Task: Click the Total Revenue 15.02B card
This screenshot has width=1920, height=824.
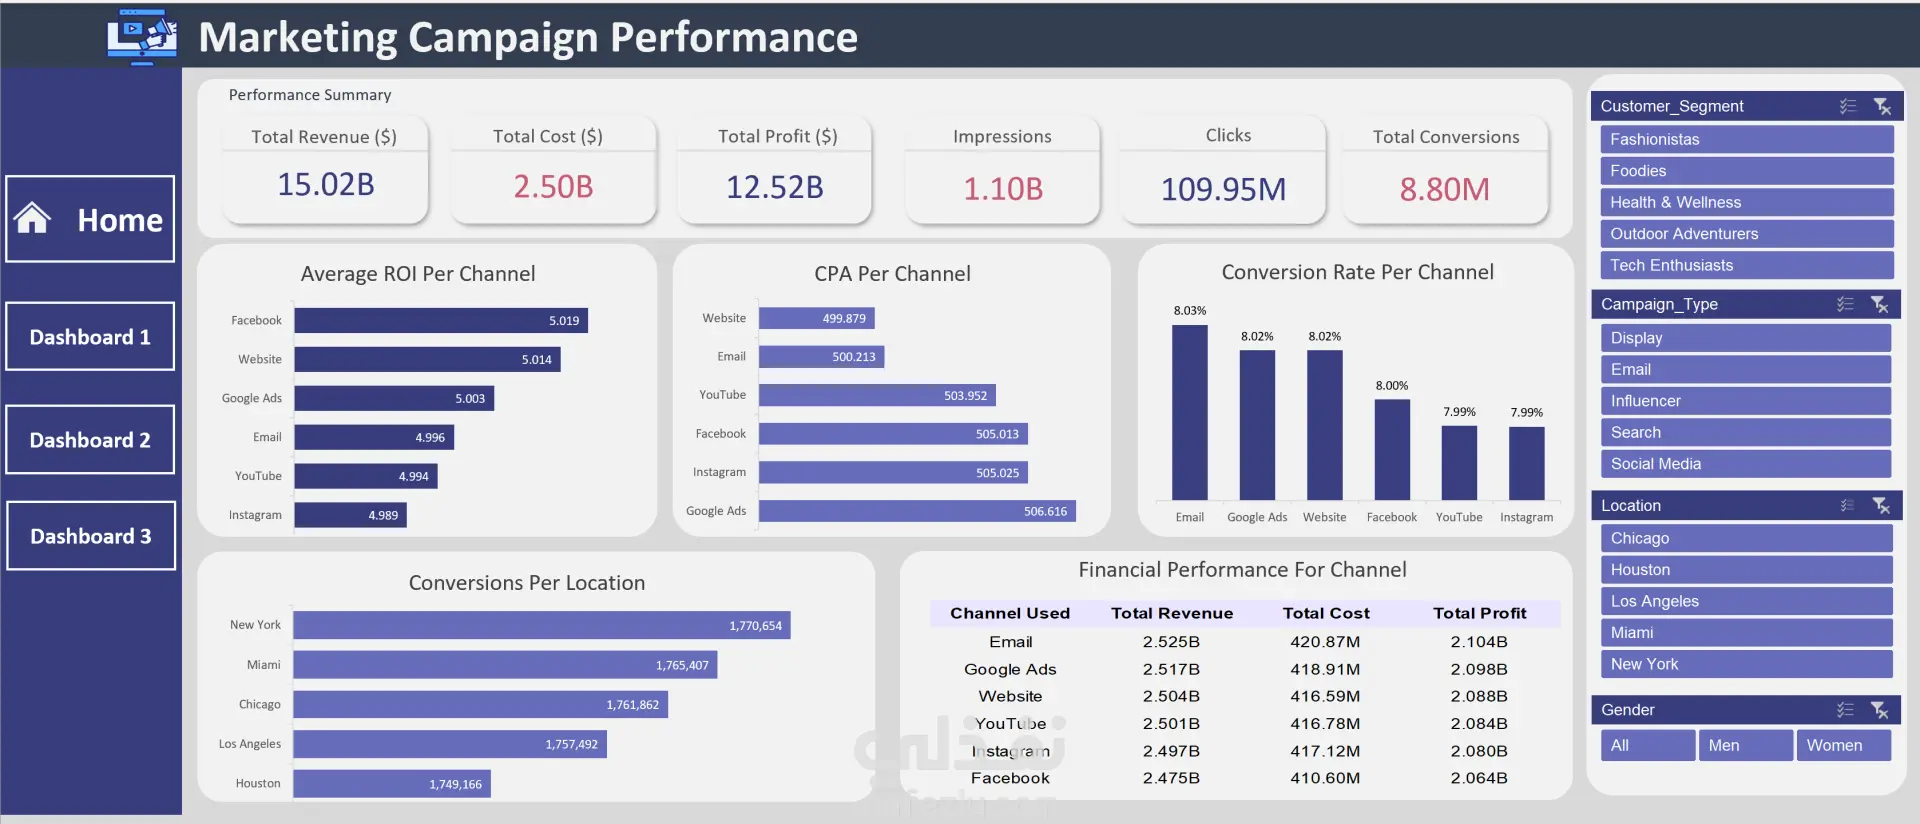Action: (325, 169)
